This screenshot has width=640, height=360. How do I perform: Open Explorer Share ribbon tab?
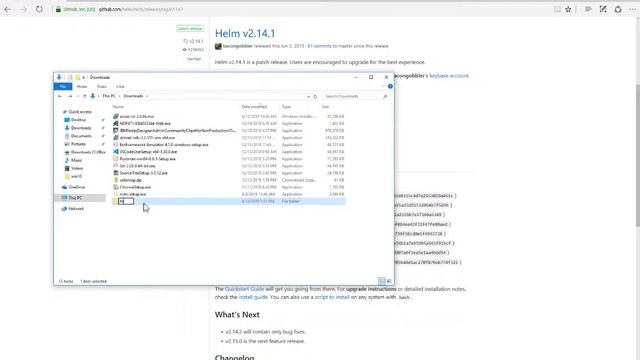pos(101,87)
